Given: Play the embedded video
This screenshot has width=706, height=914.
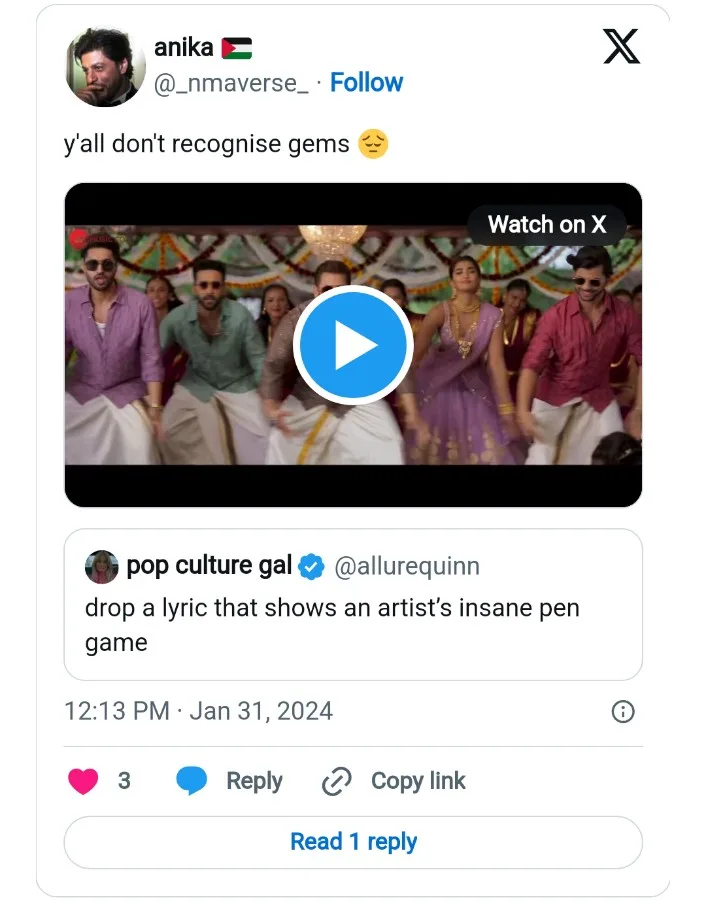Looking at the screenshot, I should click(x=353, y=345).
